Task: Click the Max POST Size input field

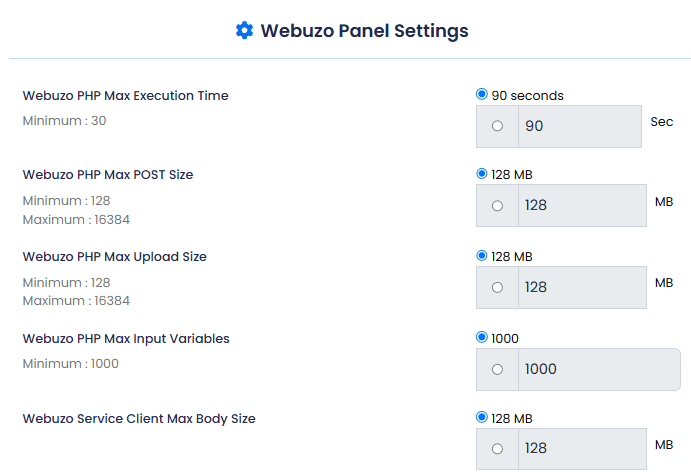Action: point(582,205)
